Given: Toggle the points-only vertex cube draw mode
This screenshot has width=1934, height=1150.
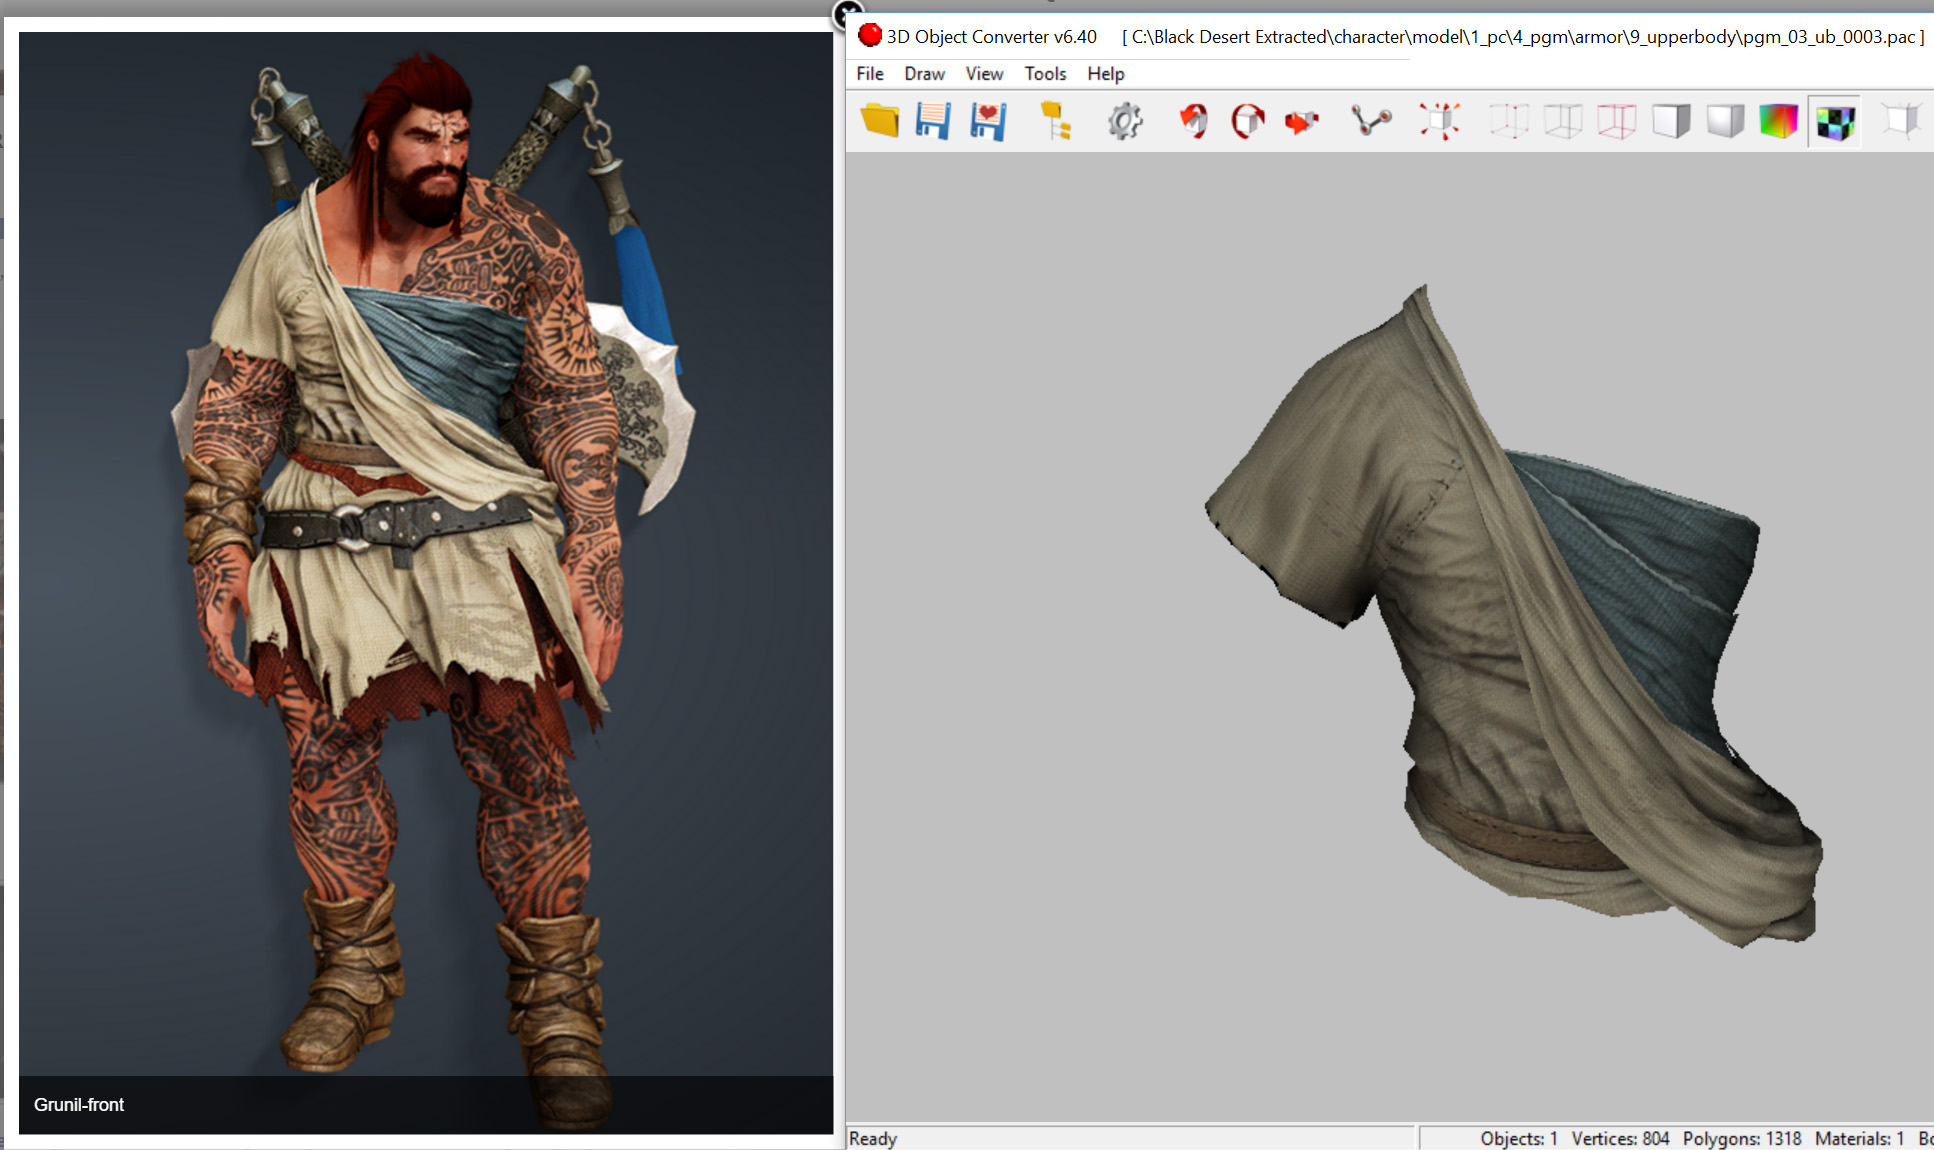Looking at the screenshot, I should click(1509, 121).
